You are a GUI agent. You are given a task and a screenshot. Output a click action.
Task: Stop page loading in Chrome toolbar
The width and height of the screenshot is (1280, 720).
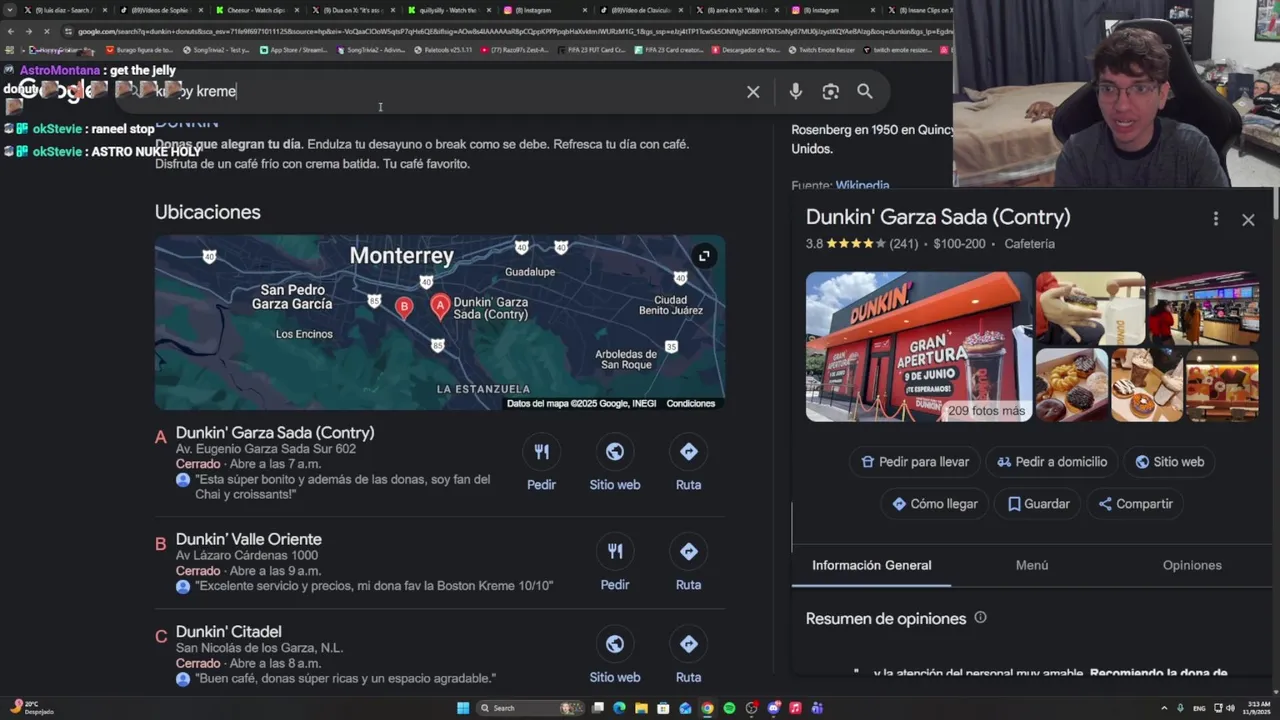point(46,32)
